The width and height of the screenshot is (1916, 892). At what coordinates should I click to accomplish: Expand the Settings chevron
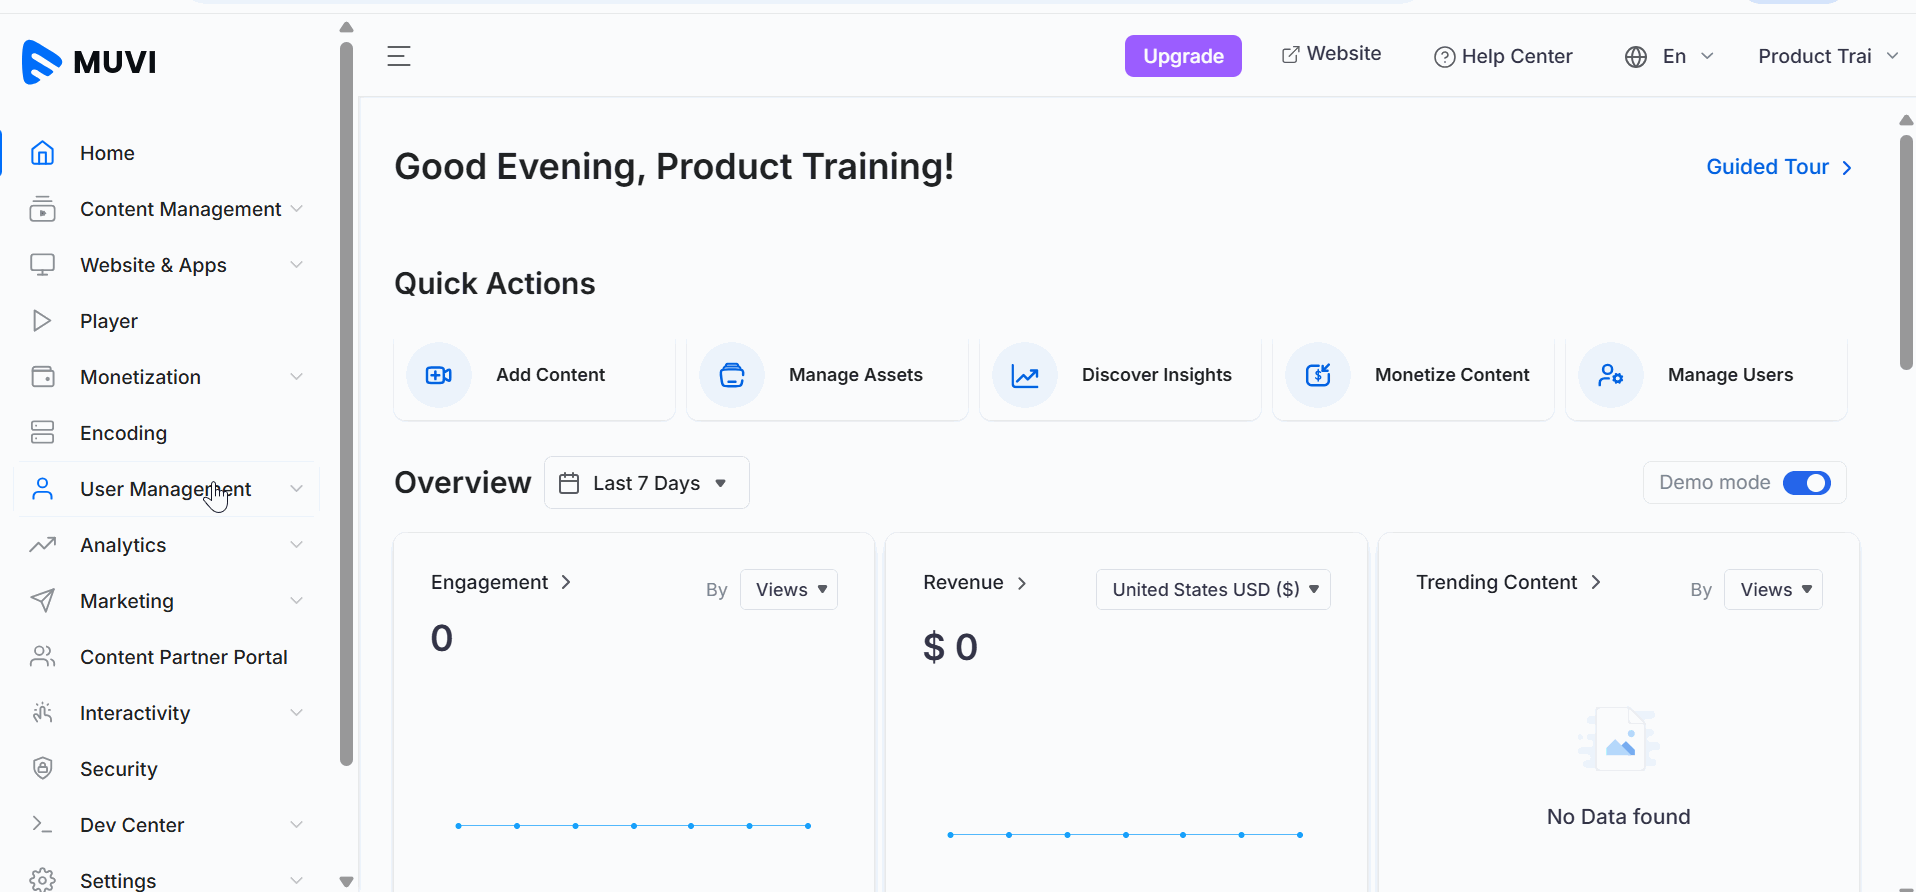pos(296,880)
